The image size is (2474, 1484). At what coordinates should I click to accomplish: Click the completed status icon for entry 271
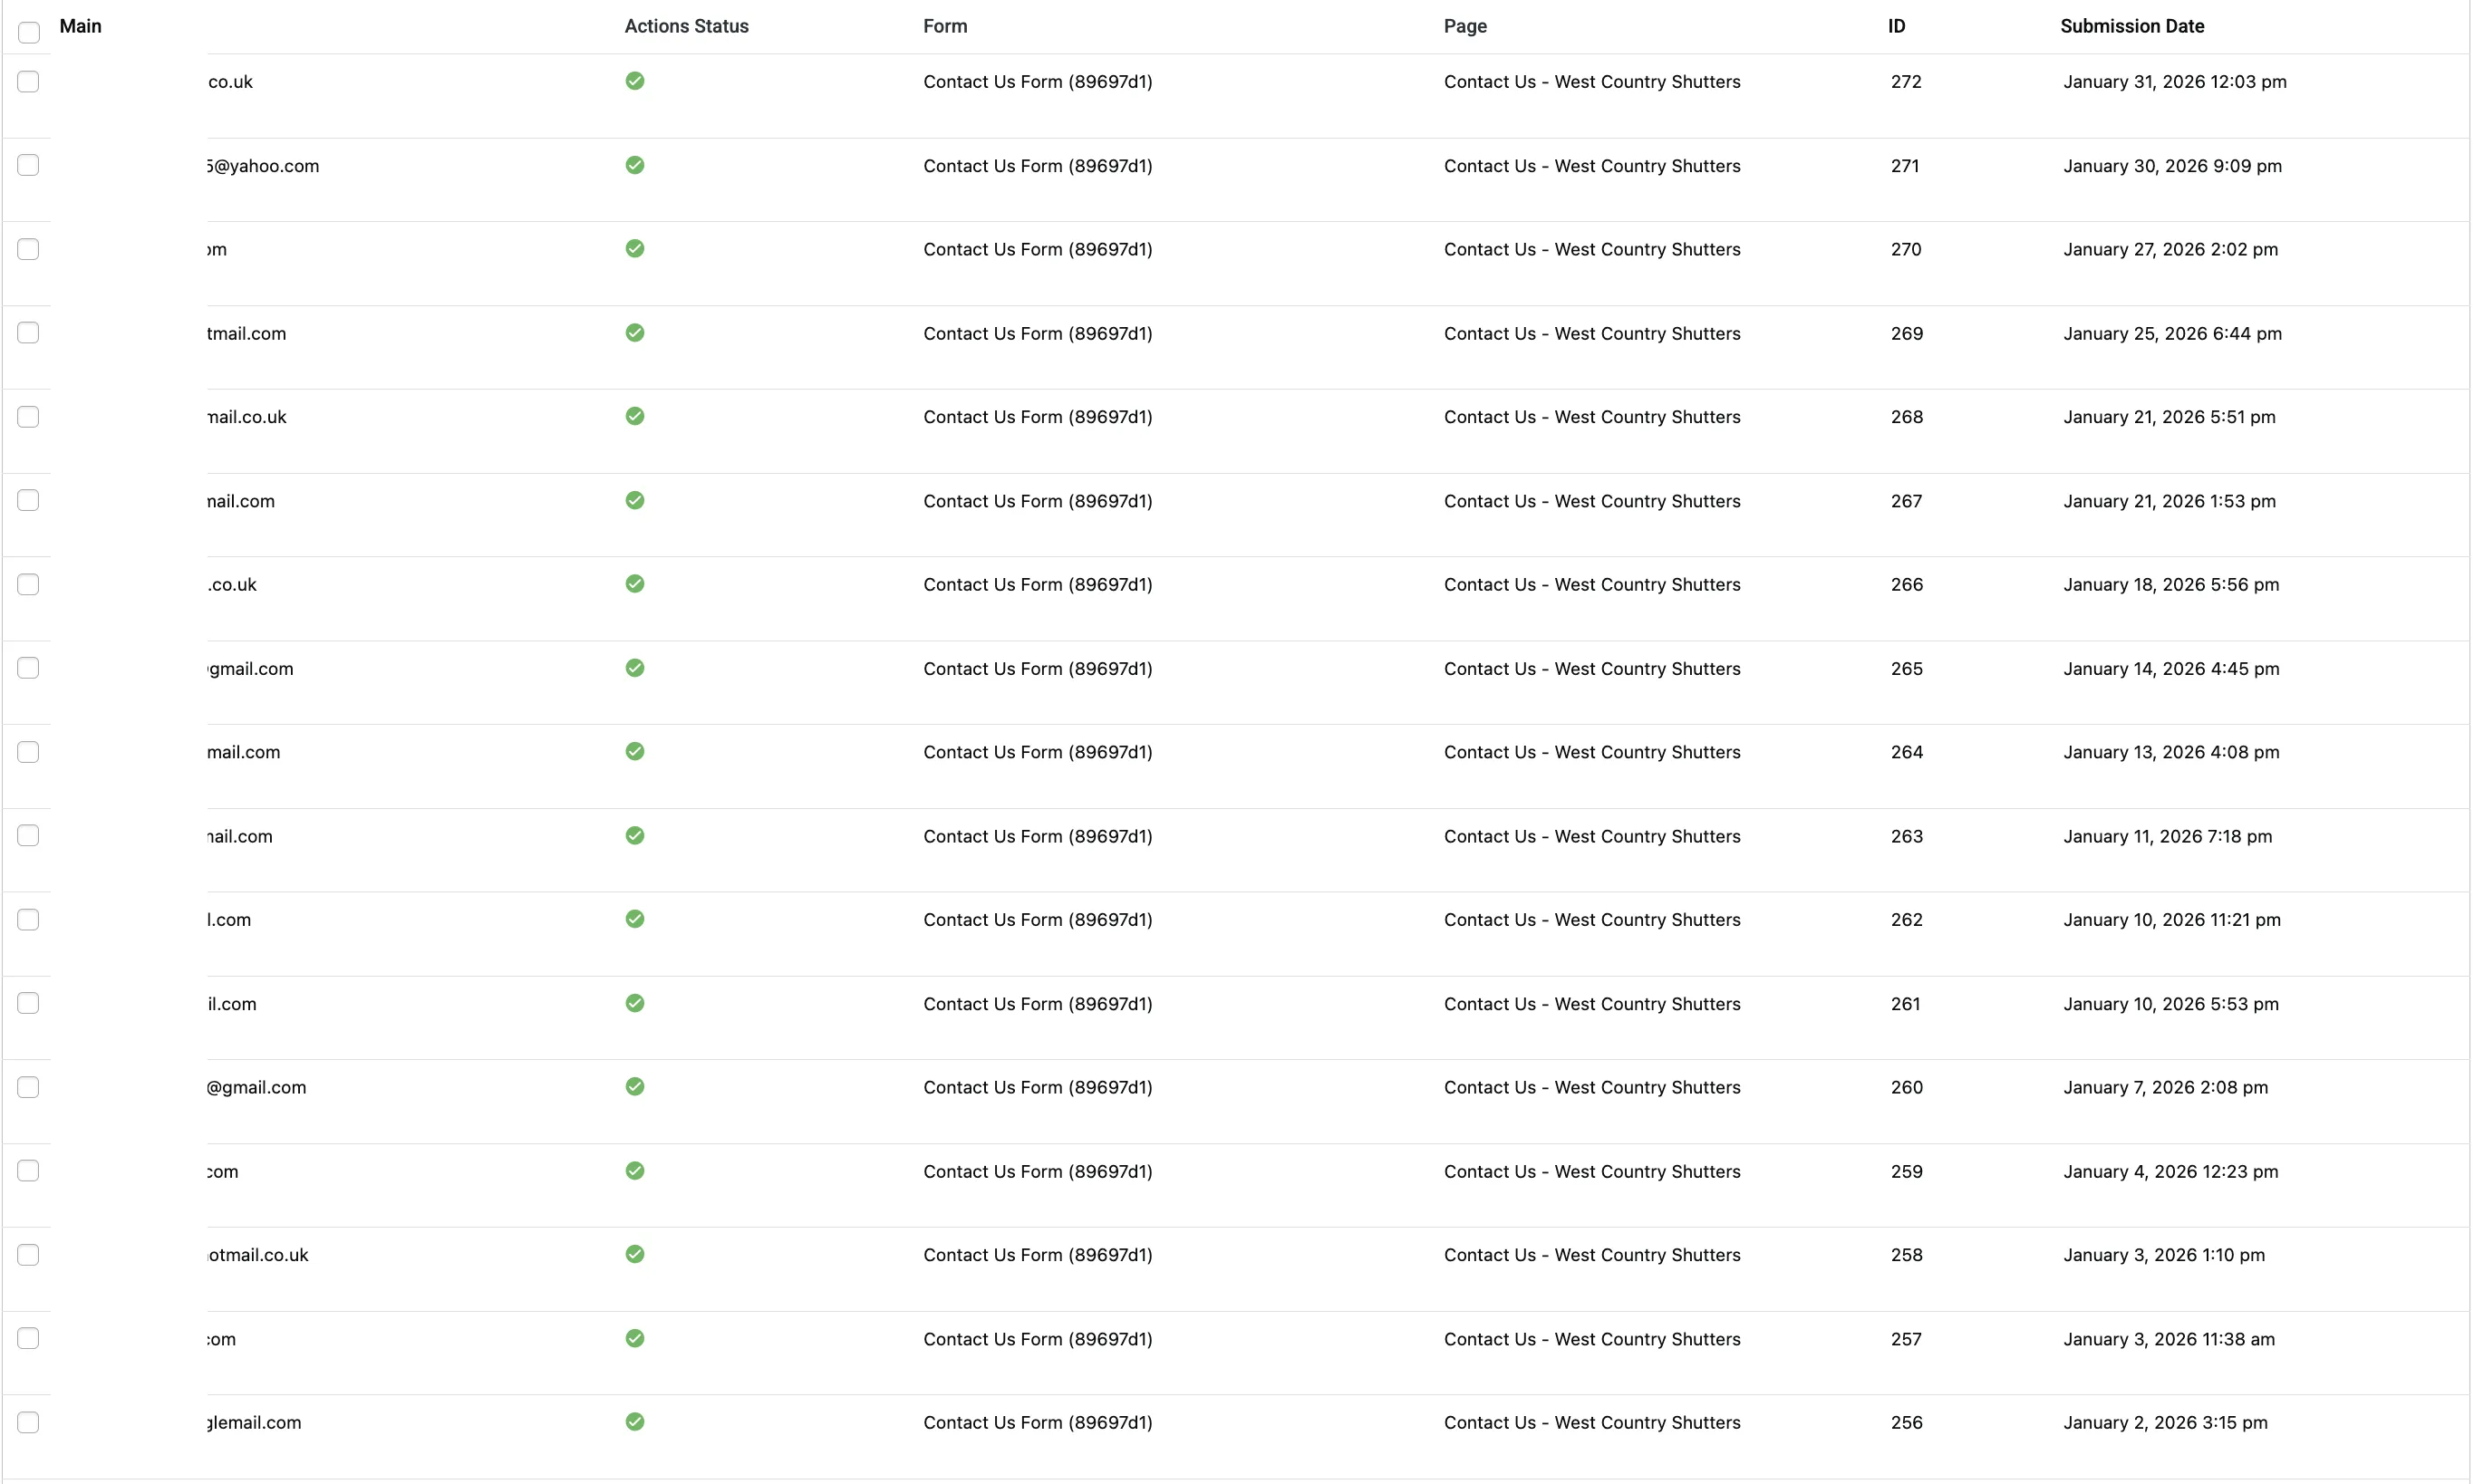pos(636,165)
